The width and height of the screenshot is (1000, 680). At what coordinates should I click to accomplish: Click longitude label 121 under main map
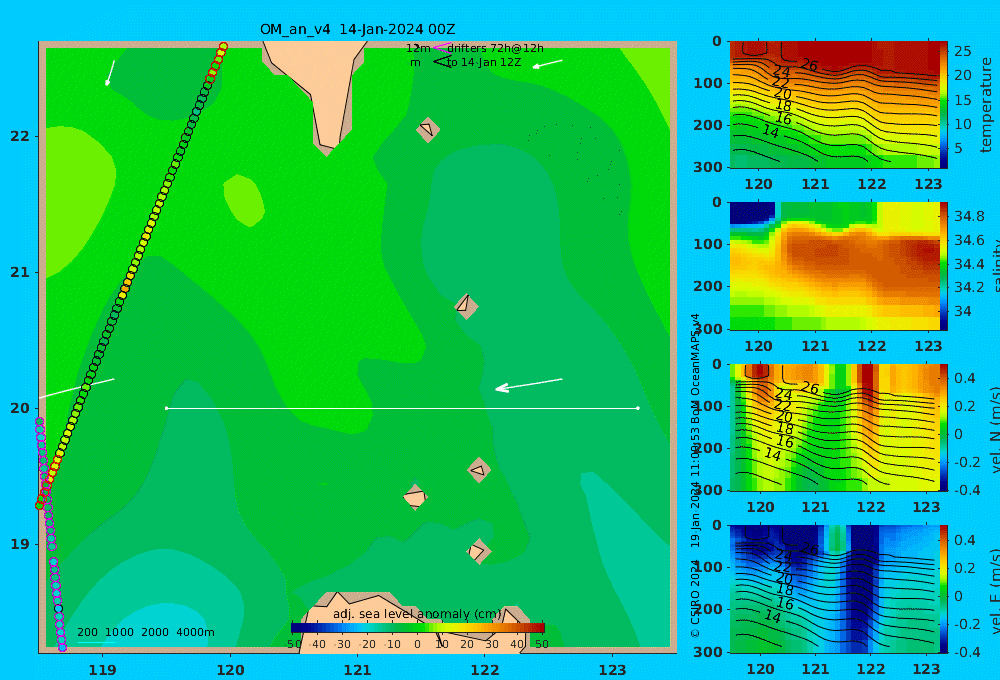pyautogui.click(x=358, y=670)
